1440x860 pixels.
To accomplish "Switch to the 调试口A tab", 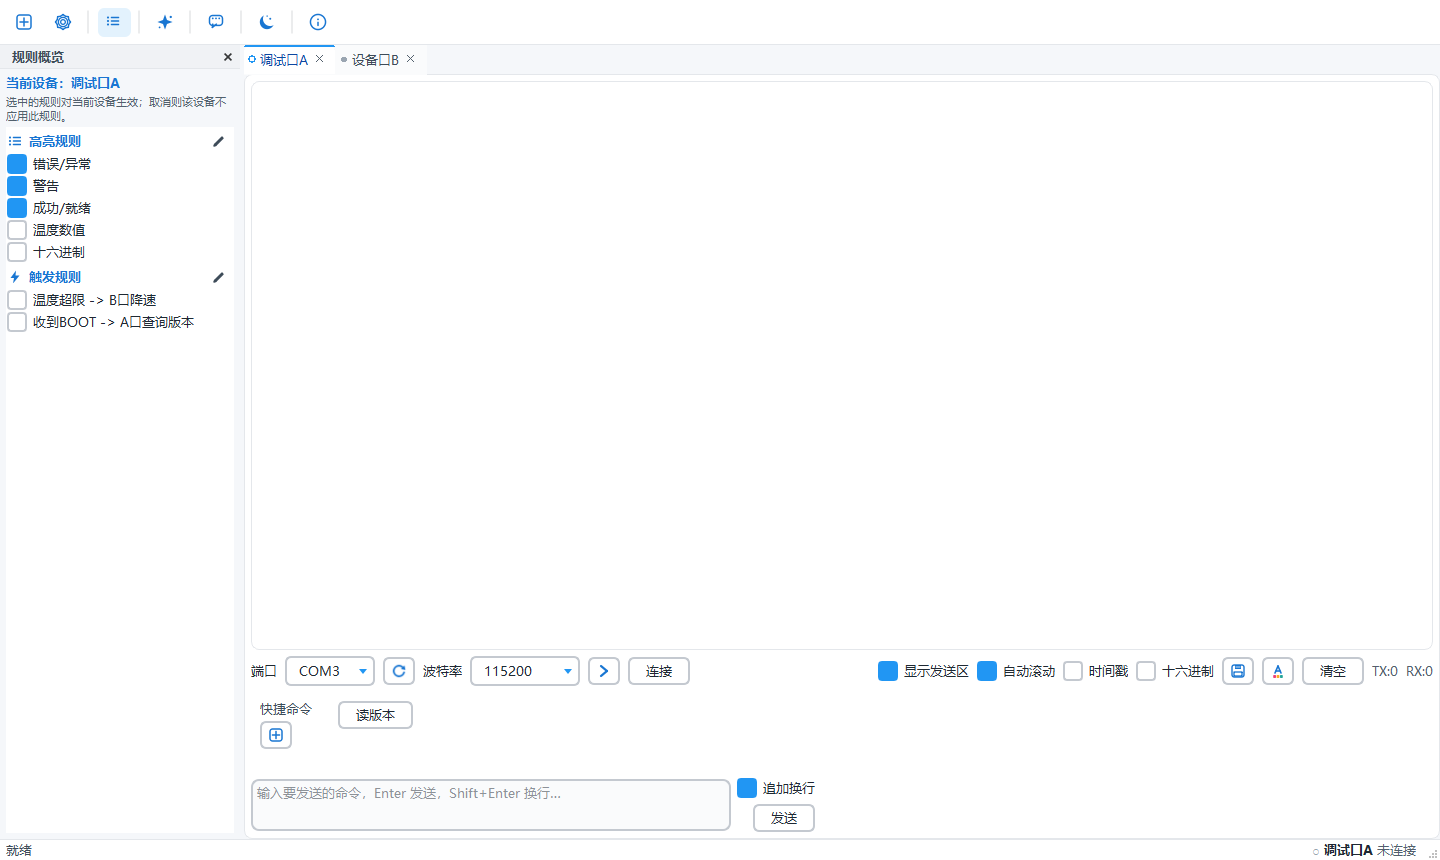I will point(284,60).
